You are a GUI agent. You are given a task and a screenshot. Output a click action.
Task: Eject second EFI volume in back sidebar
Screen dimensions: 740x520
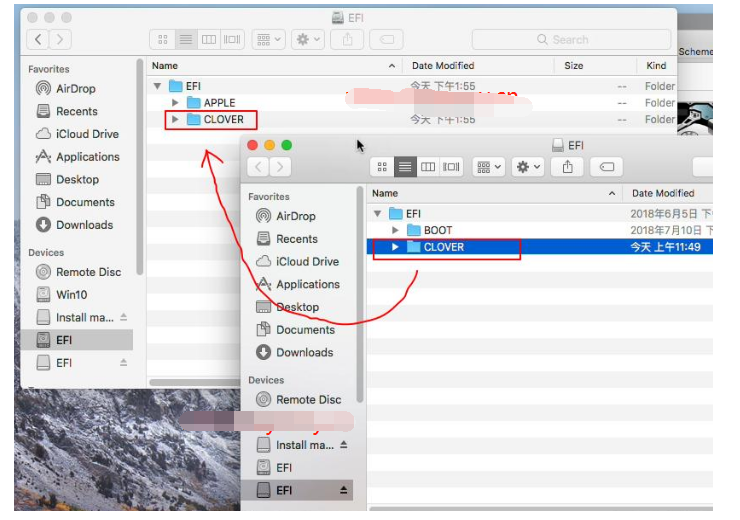click(124, 362)
